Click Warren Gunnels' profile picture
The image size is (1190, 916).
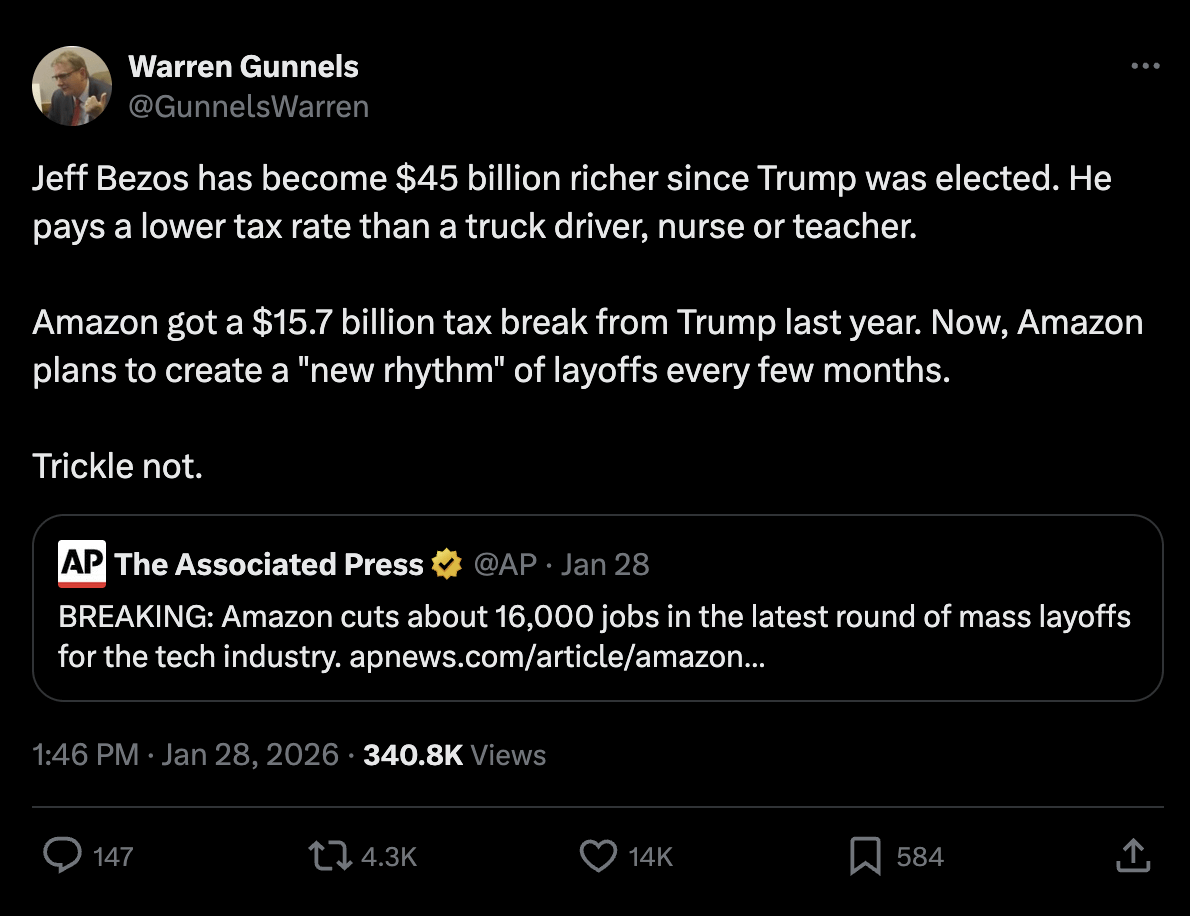point(72,86)
